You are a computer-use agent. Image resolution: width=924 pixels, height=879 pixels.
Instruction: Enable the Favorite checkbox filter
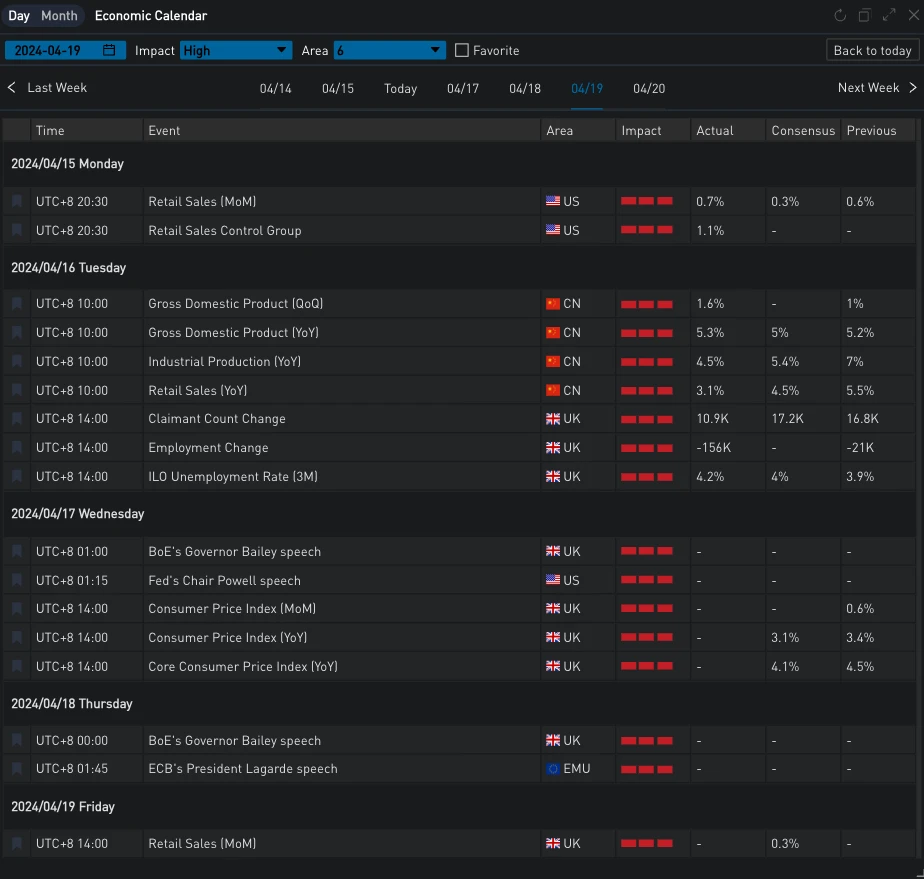[x=462, y=50]
